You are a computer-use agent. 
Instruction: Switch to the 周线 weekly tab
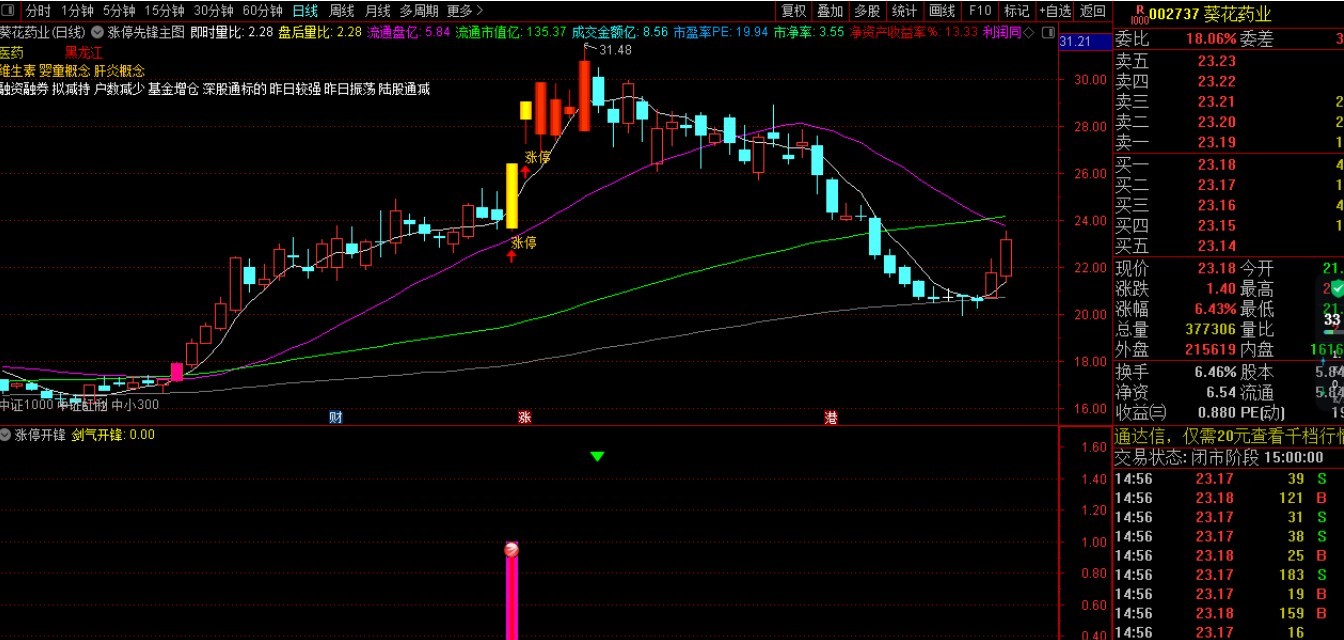point(341,11)
